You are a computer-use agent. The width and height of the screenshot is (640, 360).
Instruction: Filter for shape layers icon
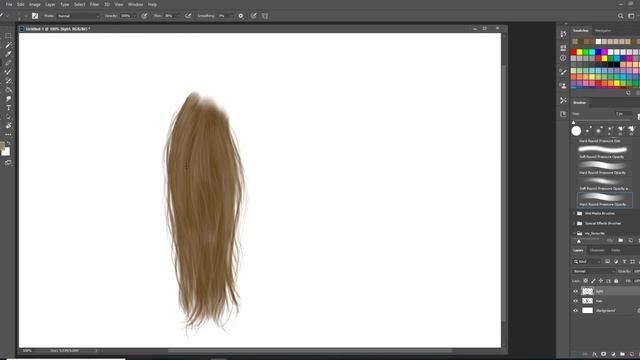[632, 262]
